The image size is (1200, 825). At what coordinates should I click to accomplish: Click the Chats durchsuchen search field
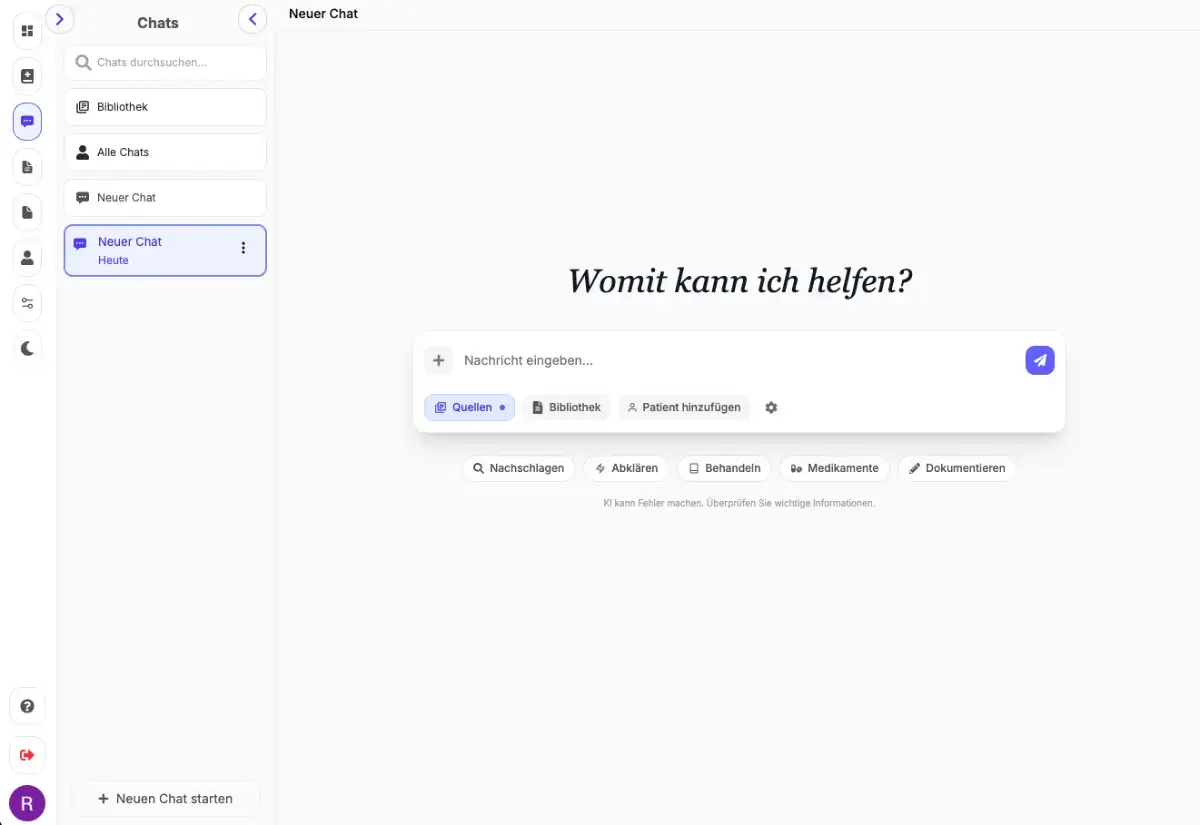[165, 62]
